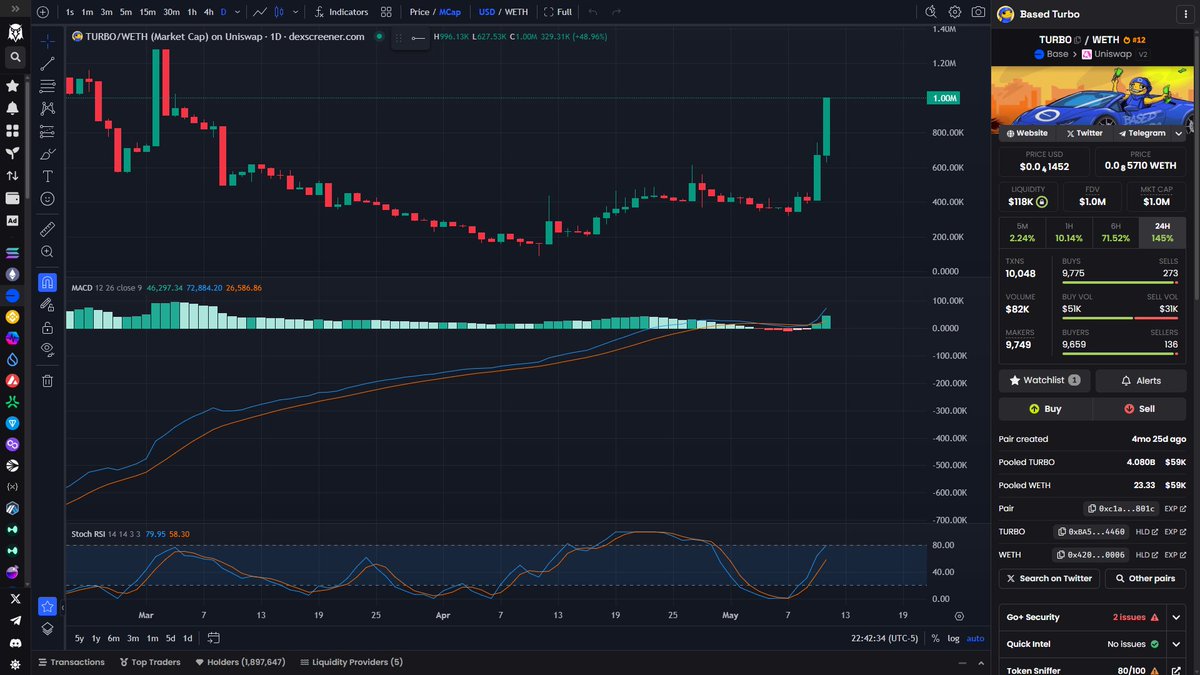
Task: Take a chart snapshot with camera icon
Action: (x=978, y=12)
